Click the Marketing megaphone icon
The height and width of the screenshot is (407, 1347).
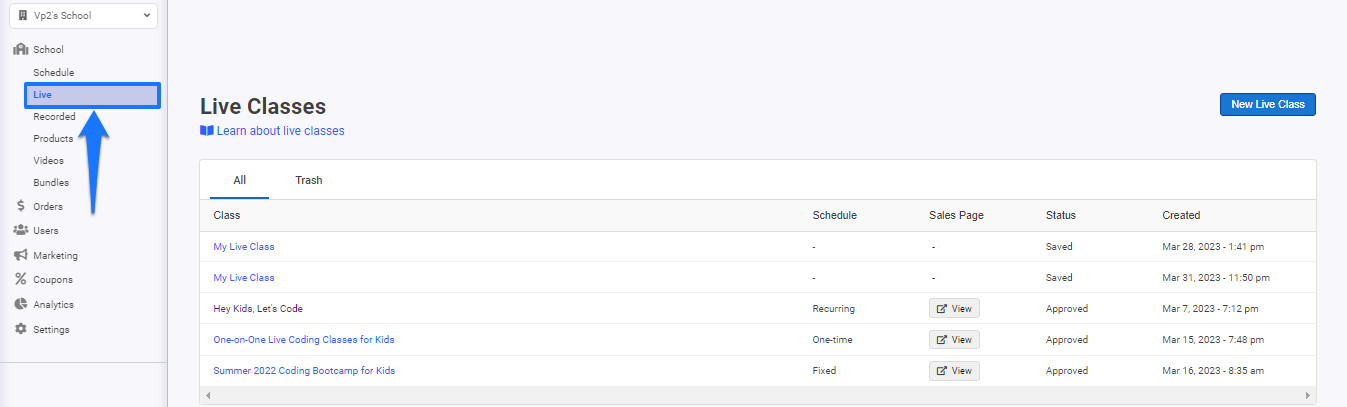tap(20, 255)
